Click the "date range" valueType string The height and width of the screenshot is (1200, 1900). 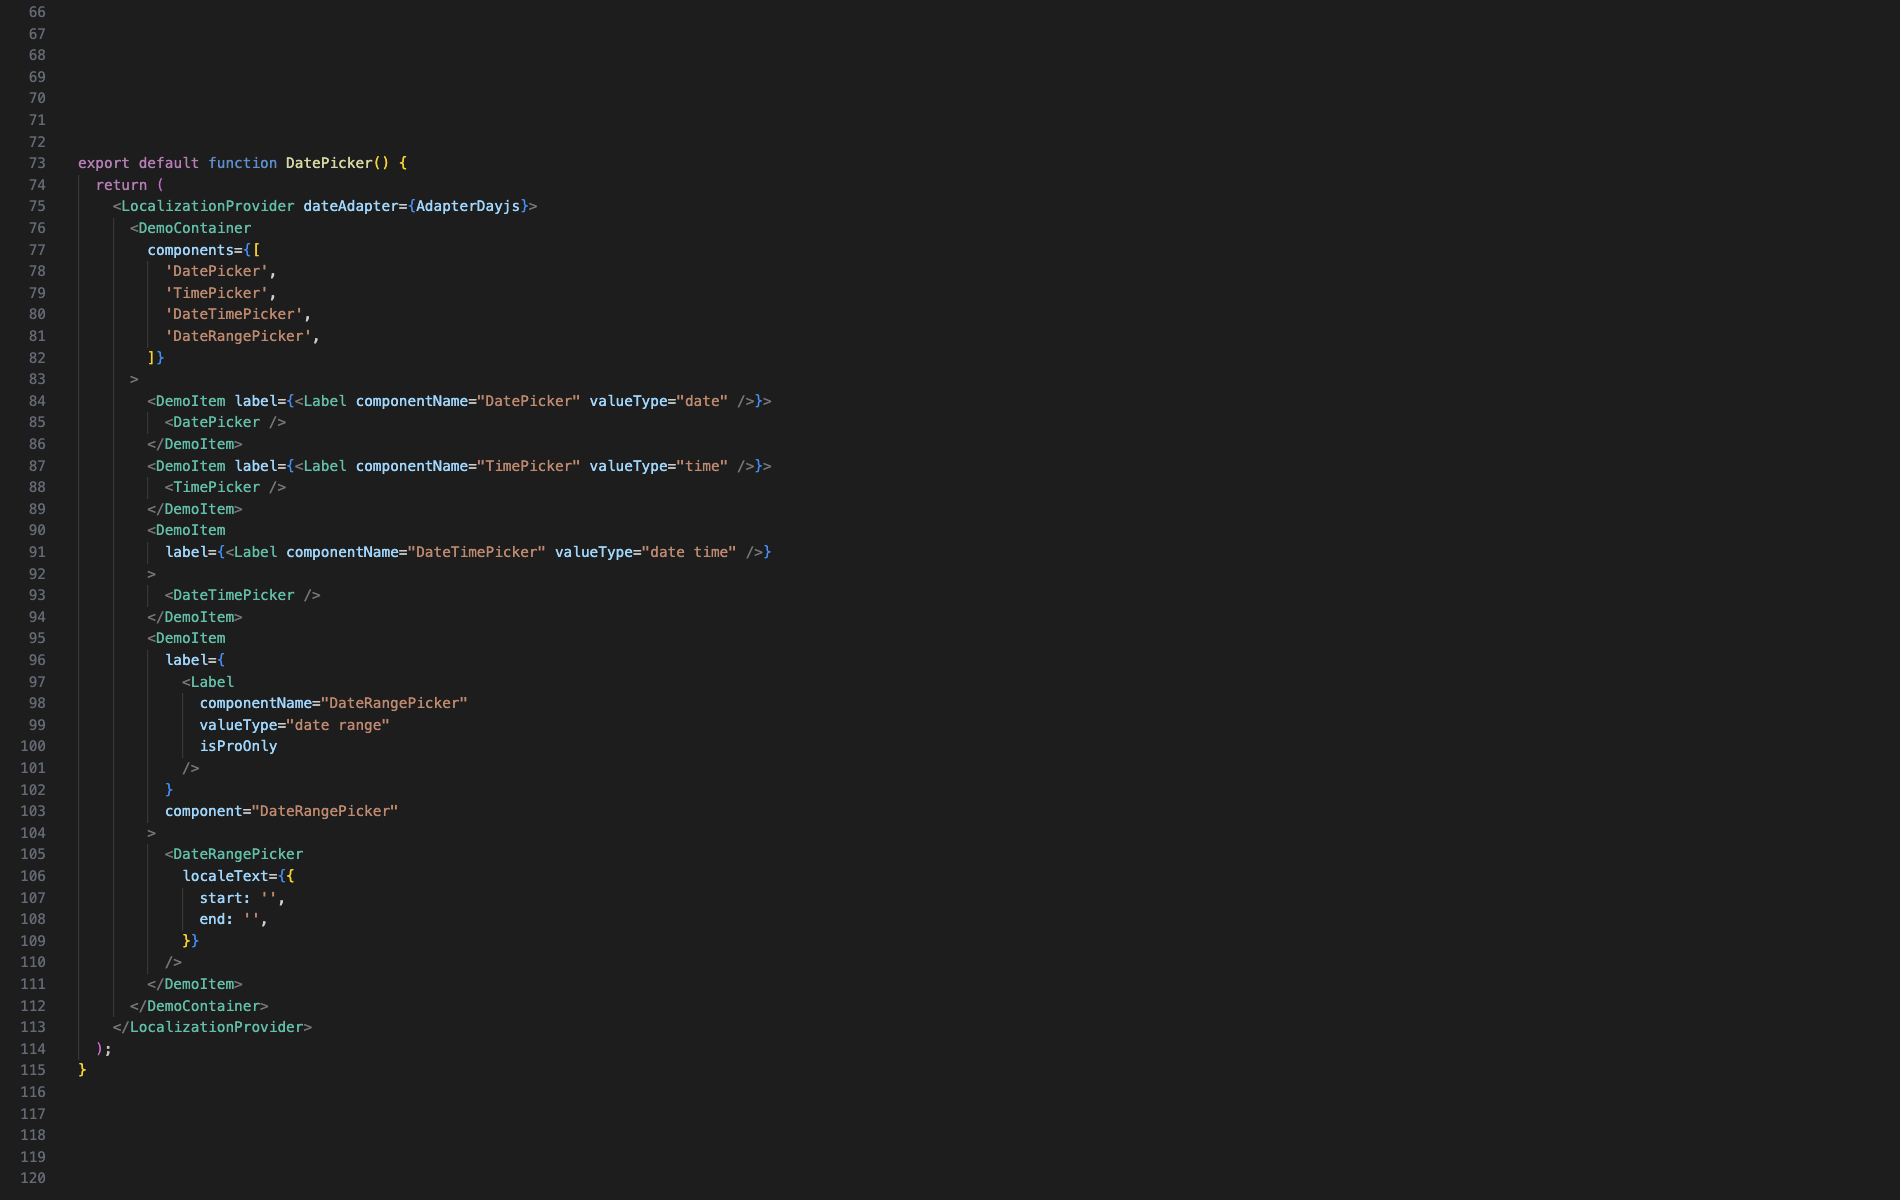(338, 725)
